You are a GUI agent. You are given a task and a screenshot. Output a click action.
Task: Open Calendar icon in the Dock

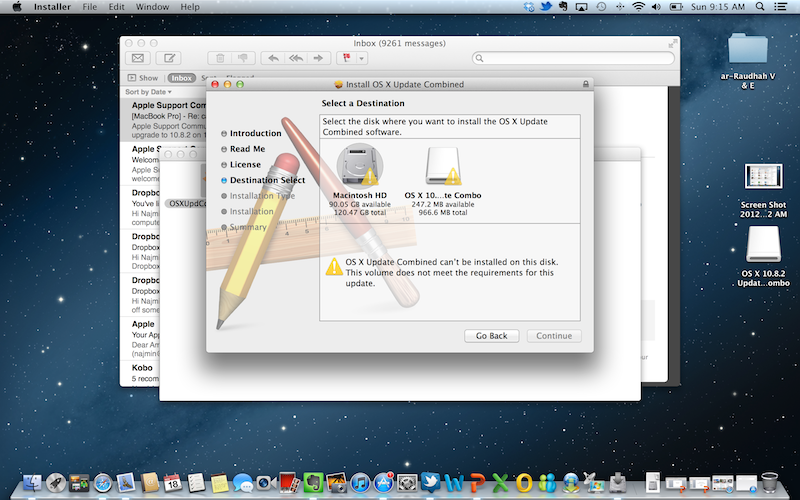tap(172, 482)
